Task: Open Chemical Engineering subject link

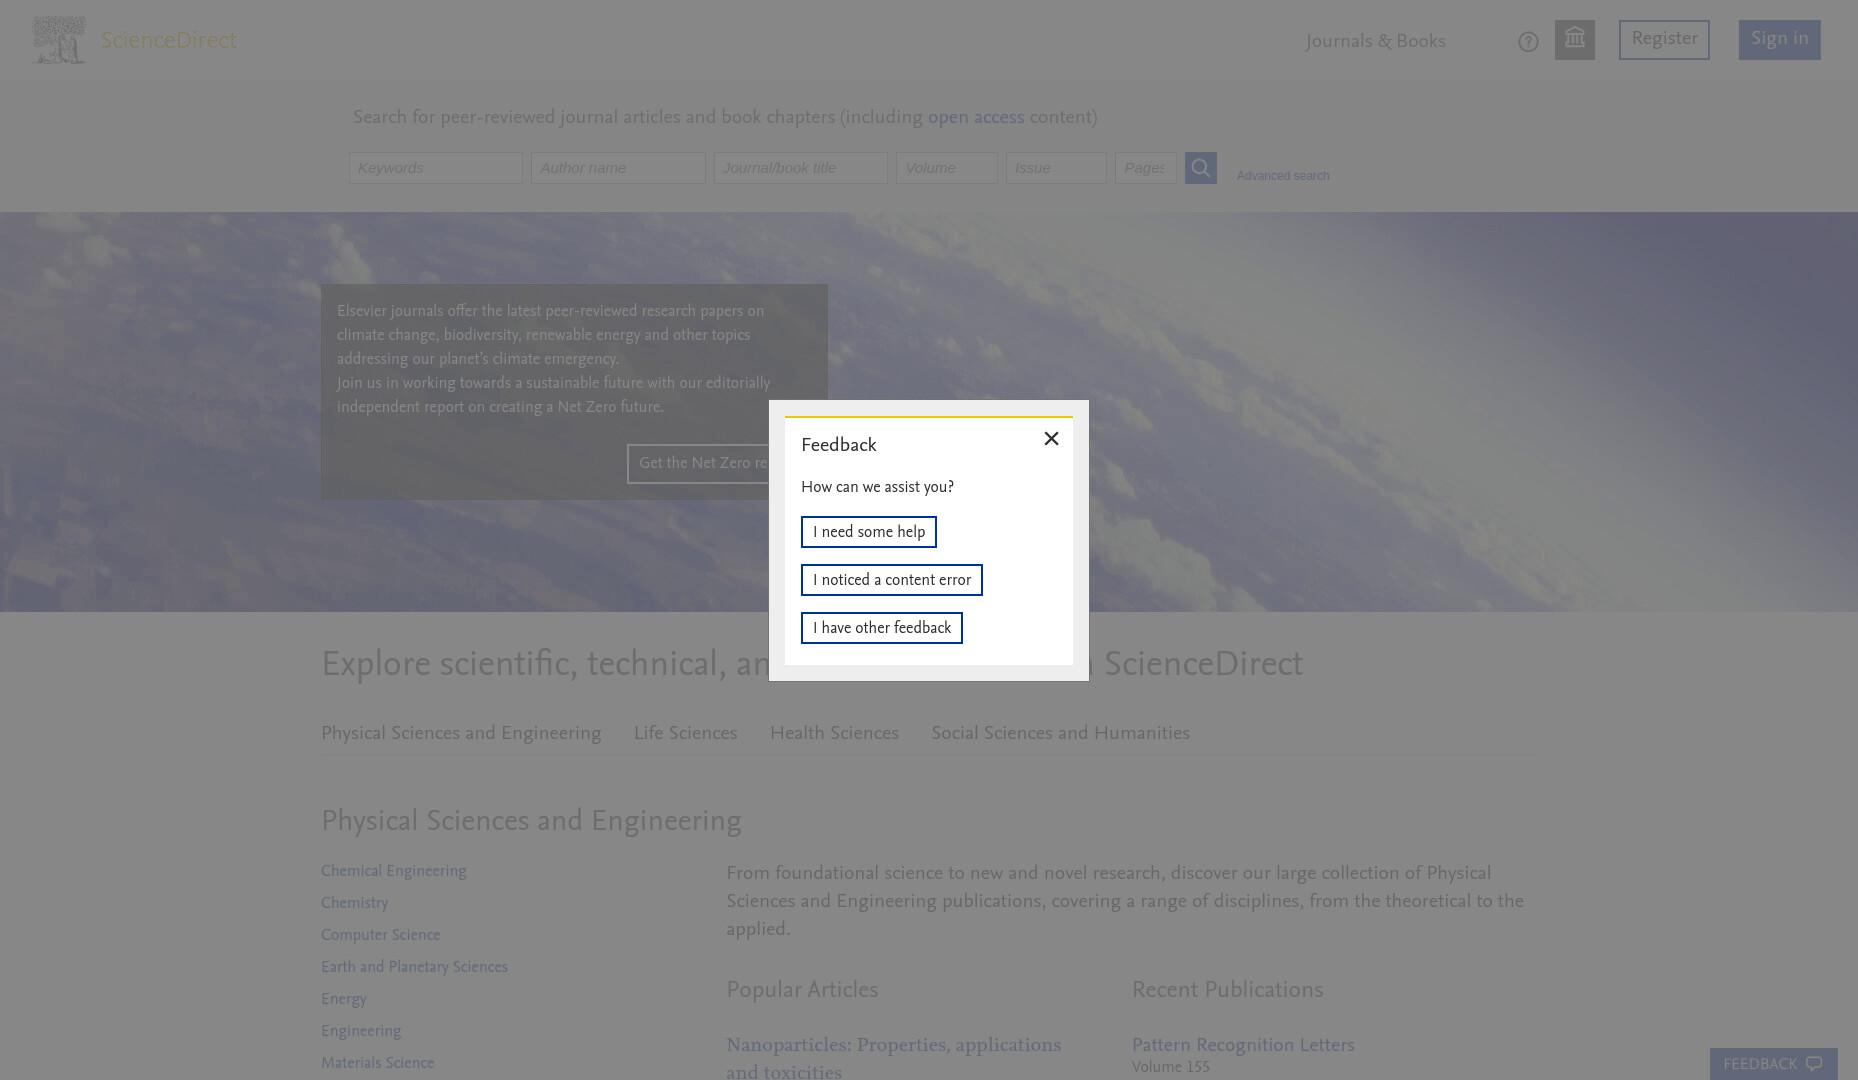Action: pyautogui.click(x=394, y=871)
